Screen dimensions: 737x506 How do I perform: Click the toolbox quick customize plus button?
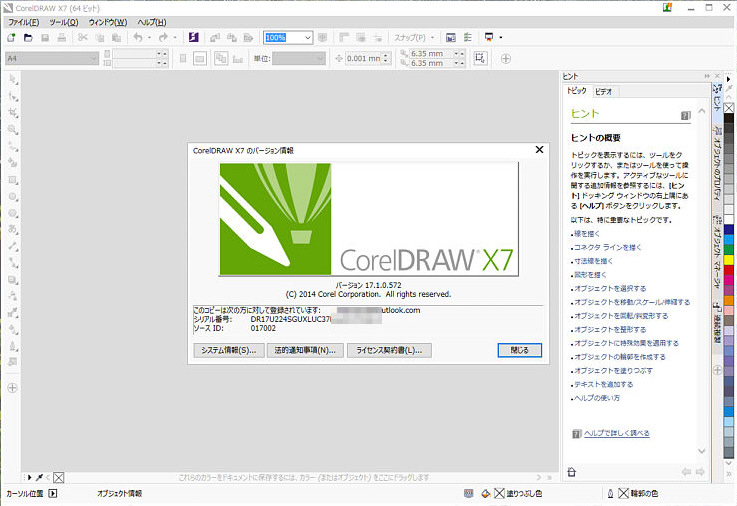[13, 388]
